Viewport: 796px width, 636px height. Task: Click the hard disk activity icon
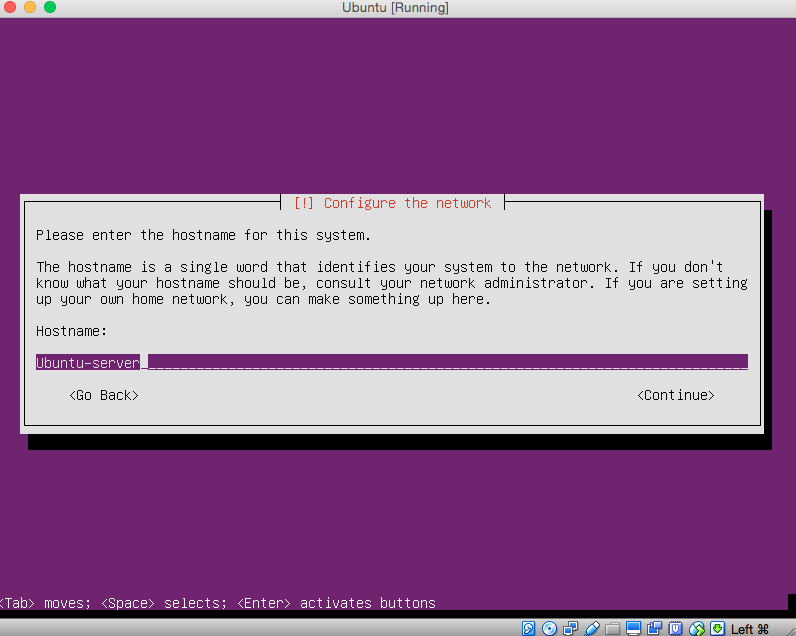coord(529,628)
